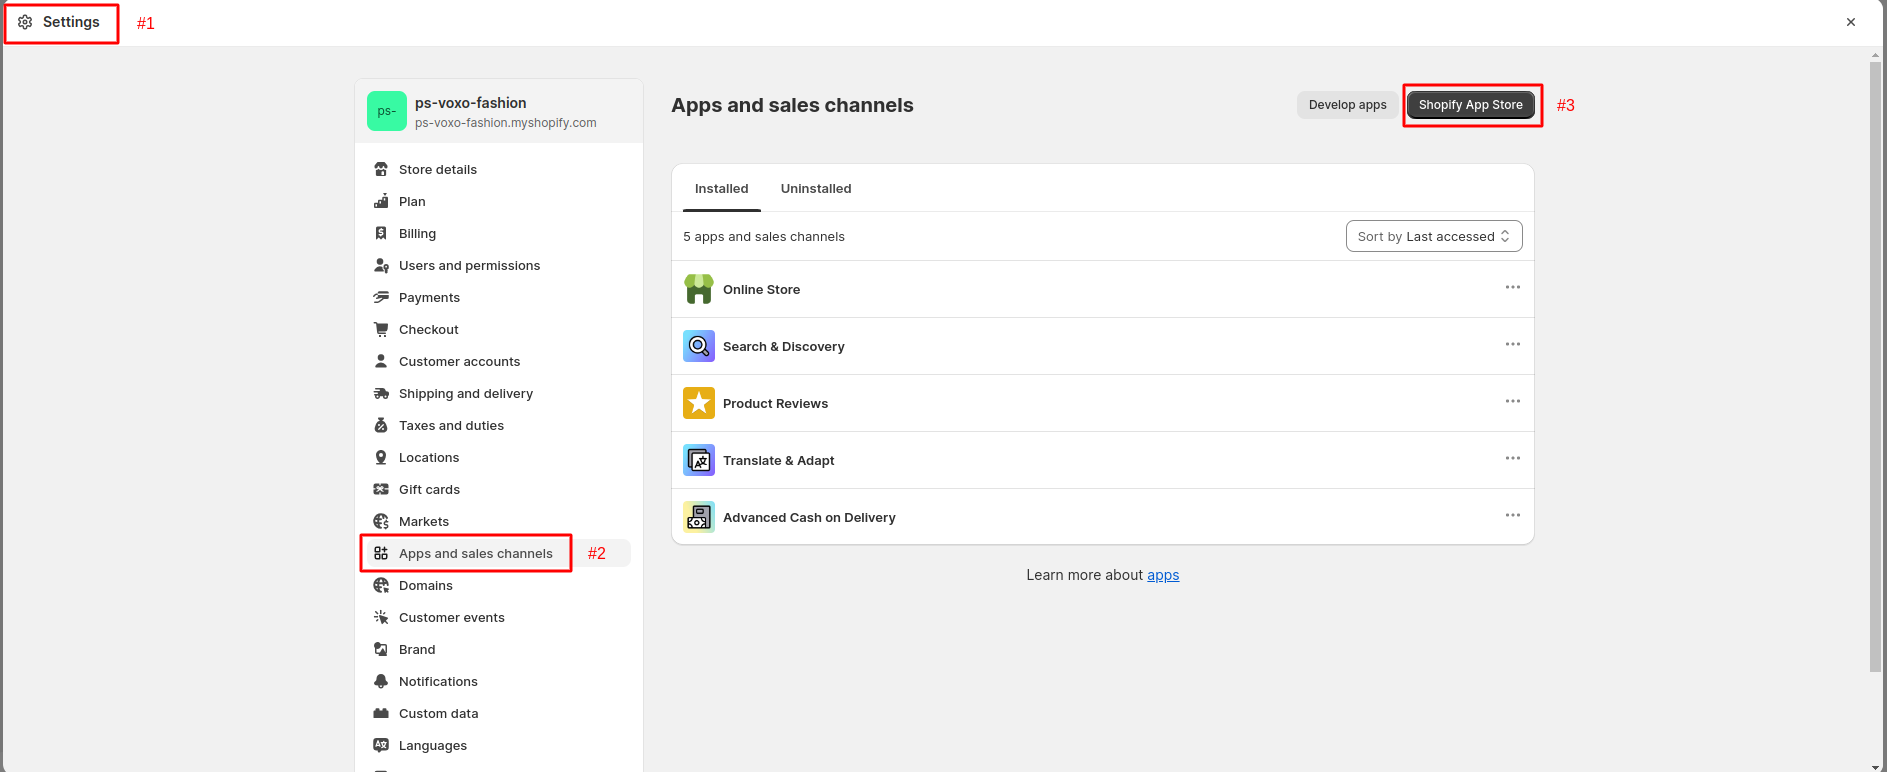The height and width of the screenshot is (772, 1887).
Task: Click the Billing receipt icon
Action: 381,233
